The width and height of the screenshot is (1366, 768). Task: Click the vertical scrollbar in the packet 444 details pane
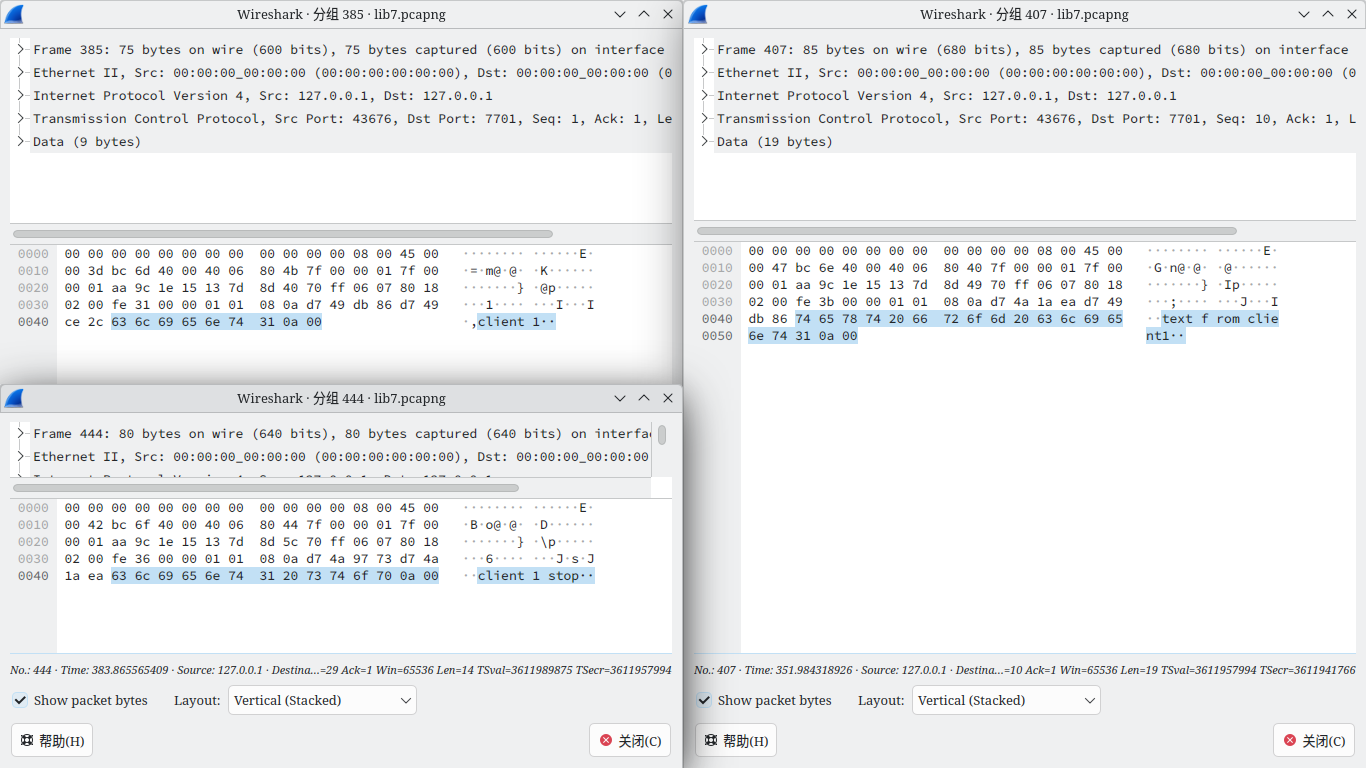pos(662,436)
